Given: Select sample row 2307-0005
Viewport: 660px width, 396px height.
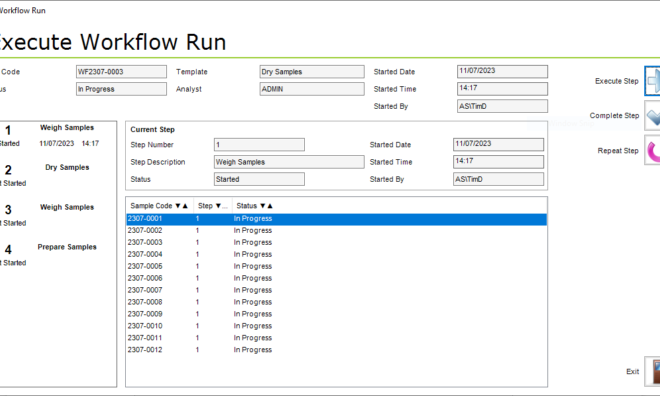Looking at the screenshot, I should [x=336, y=266].
